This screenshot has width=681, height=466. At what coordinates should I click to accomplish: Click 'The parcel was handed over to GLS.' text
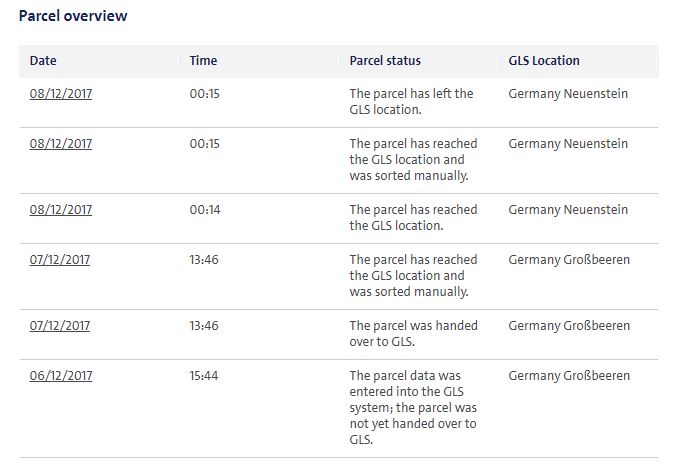(413, 334)
